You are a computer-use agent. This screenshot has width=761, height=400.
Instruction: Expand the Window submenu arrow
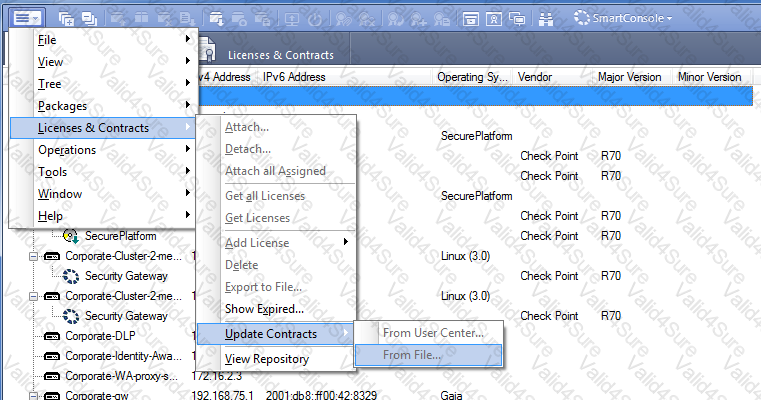188,193
